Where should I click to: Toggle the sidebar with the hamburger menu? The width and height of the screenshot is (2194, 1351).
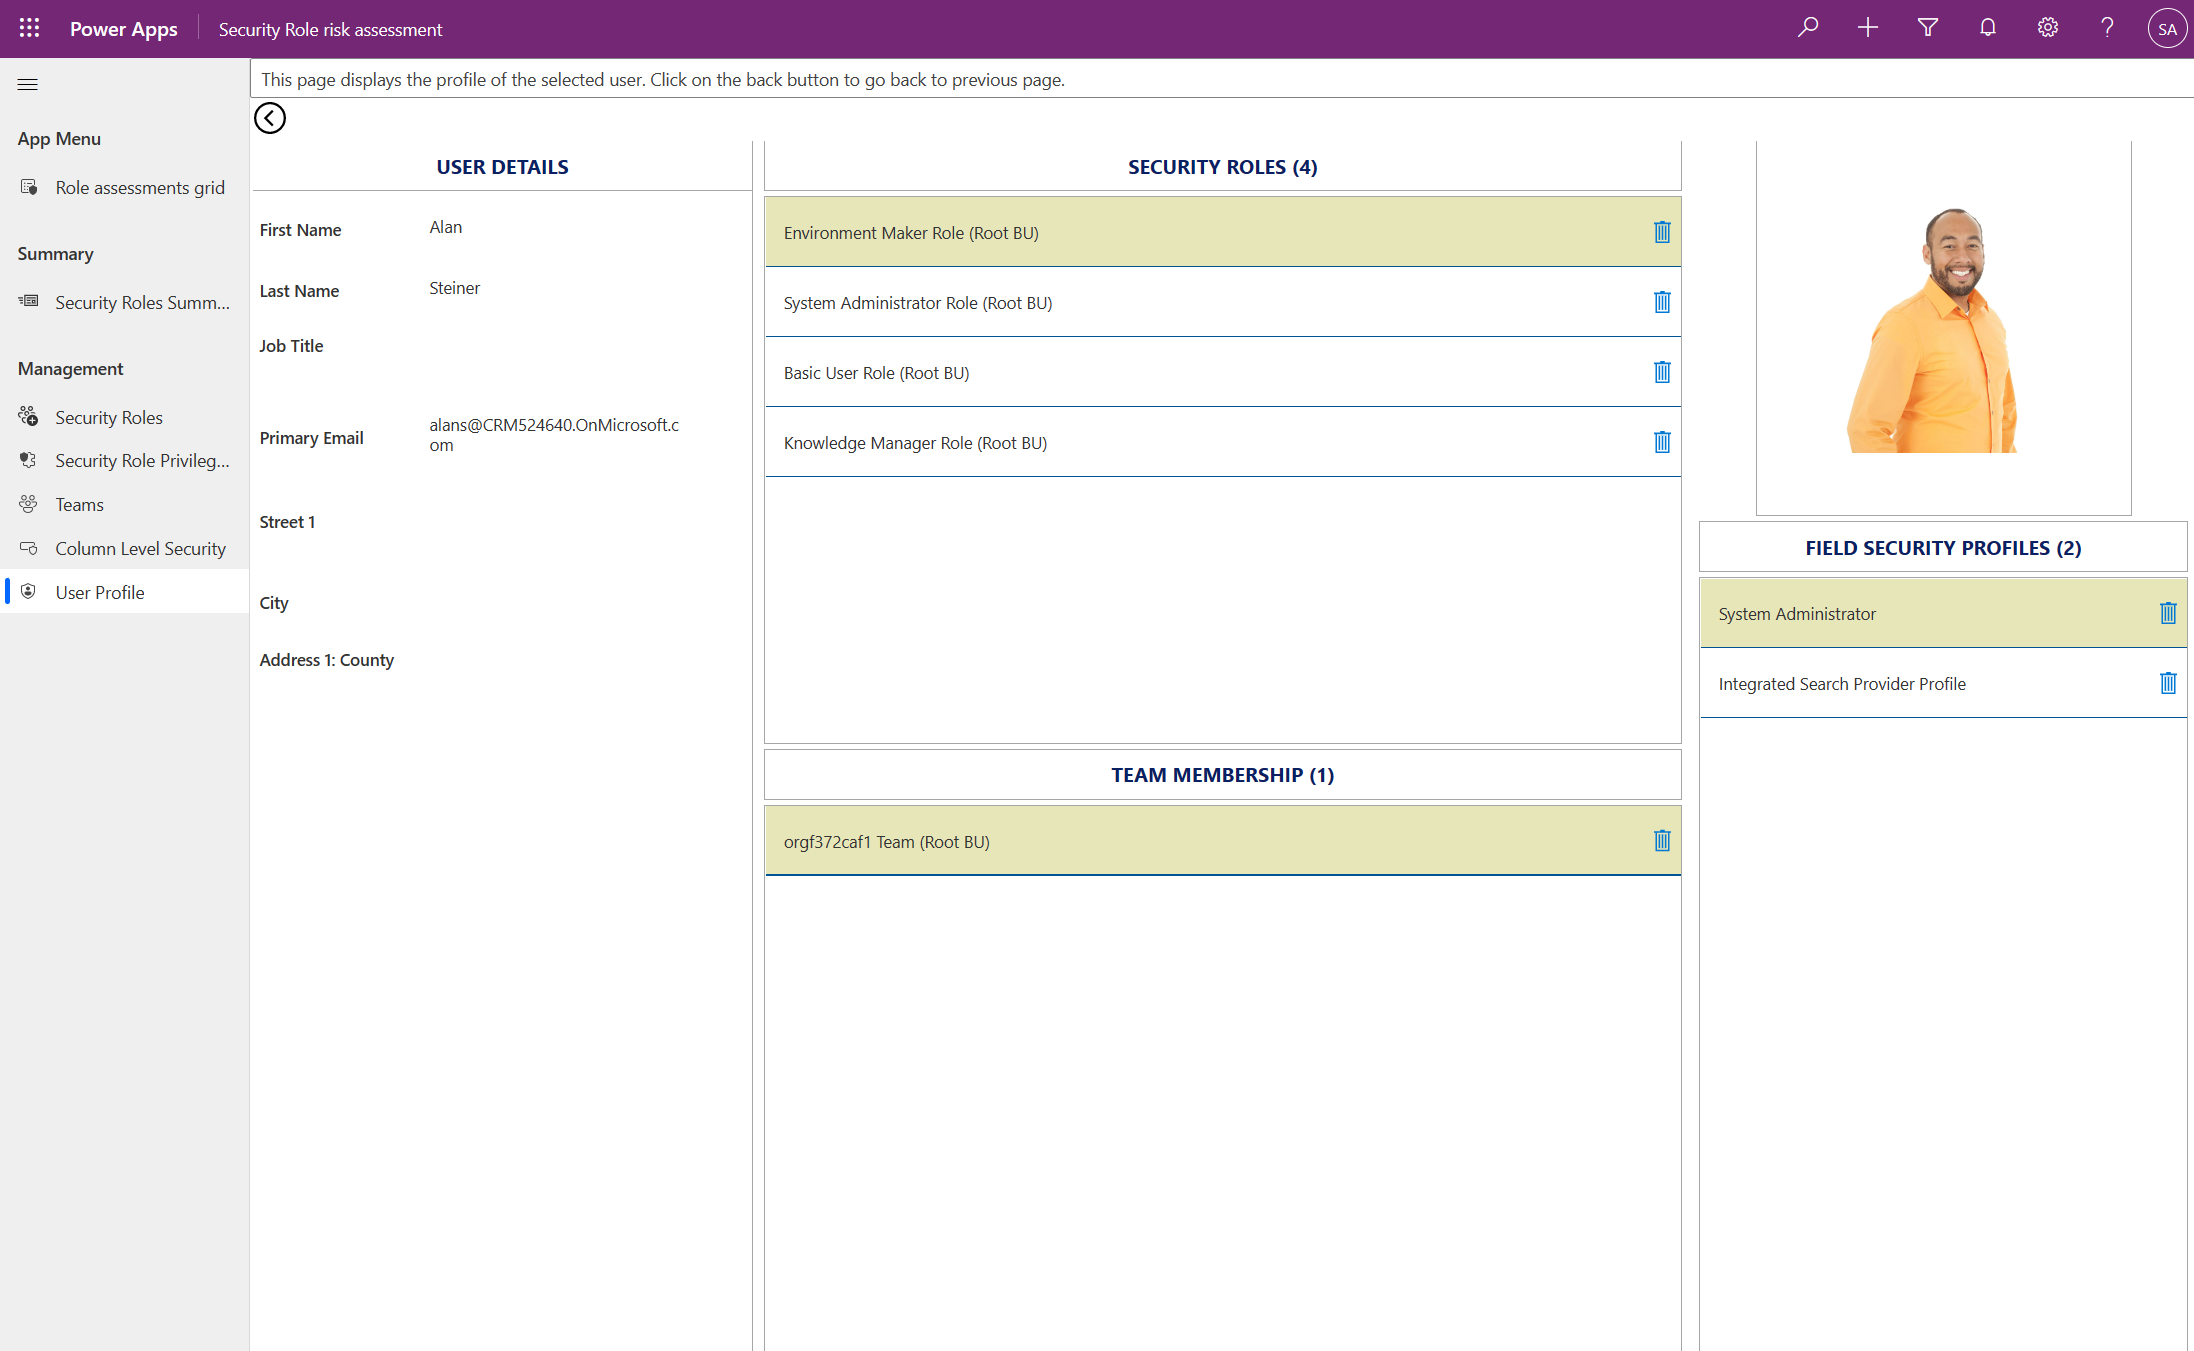pos(27,84)
